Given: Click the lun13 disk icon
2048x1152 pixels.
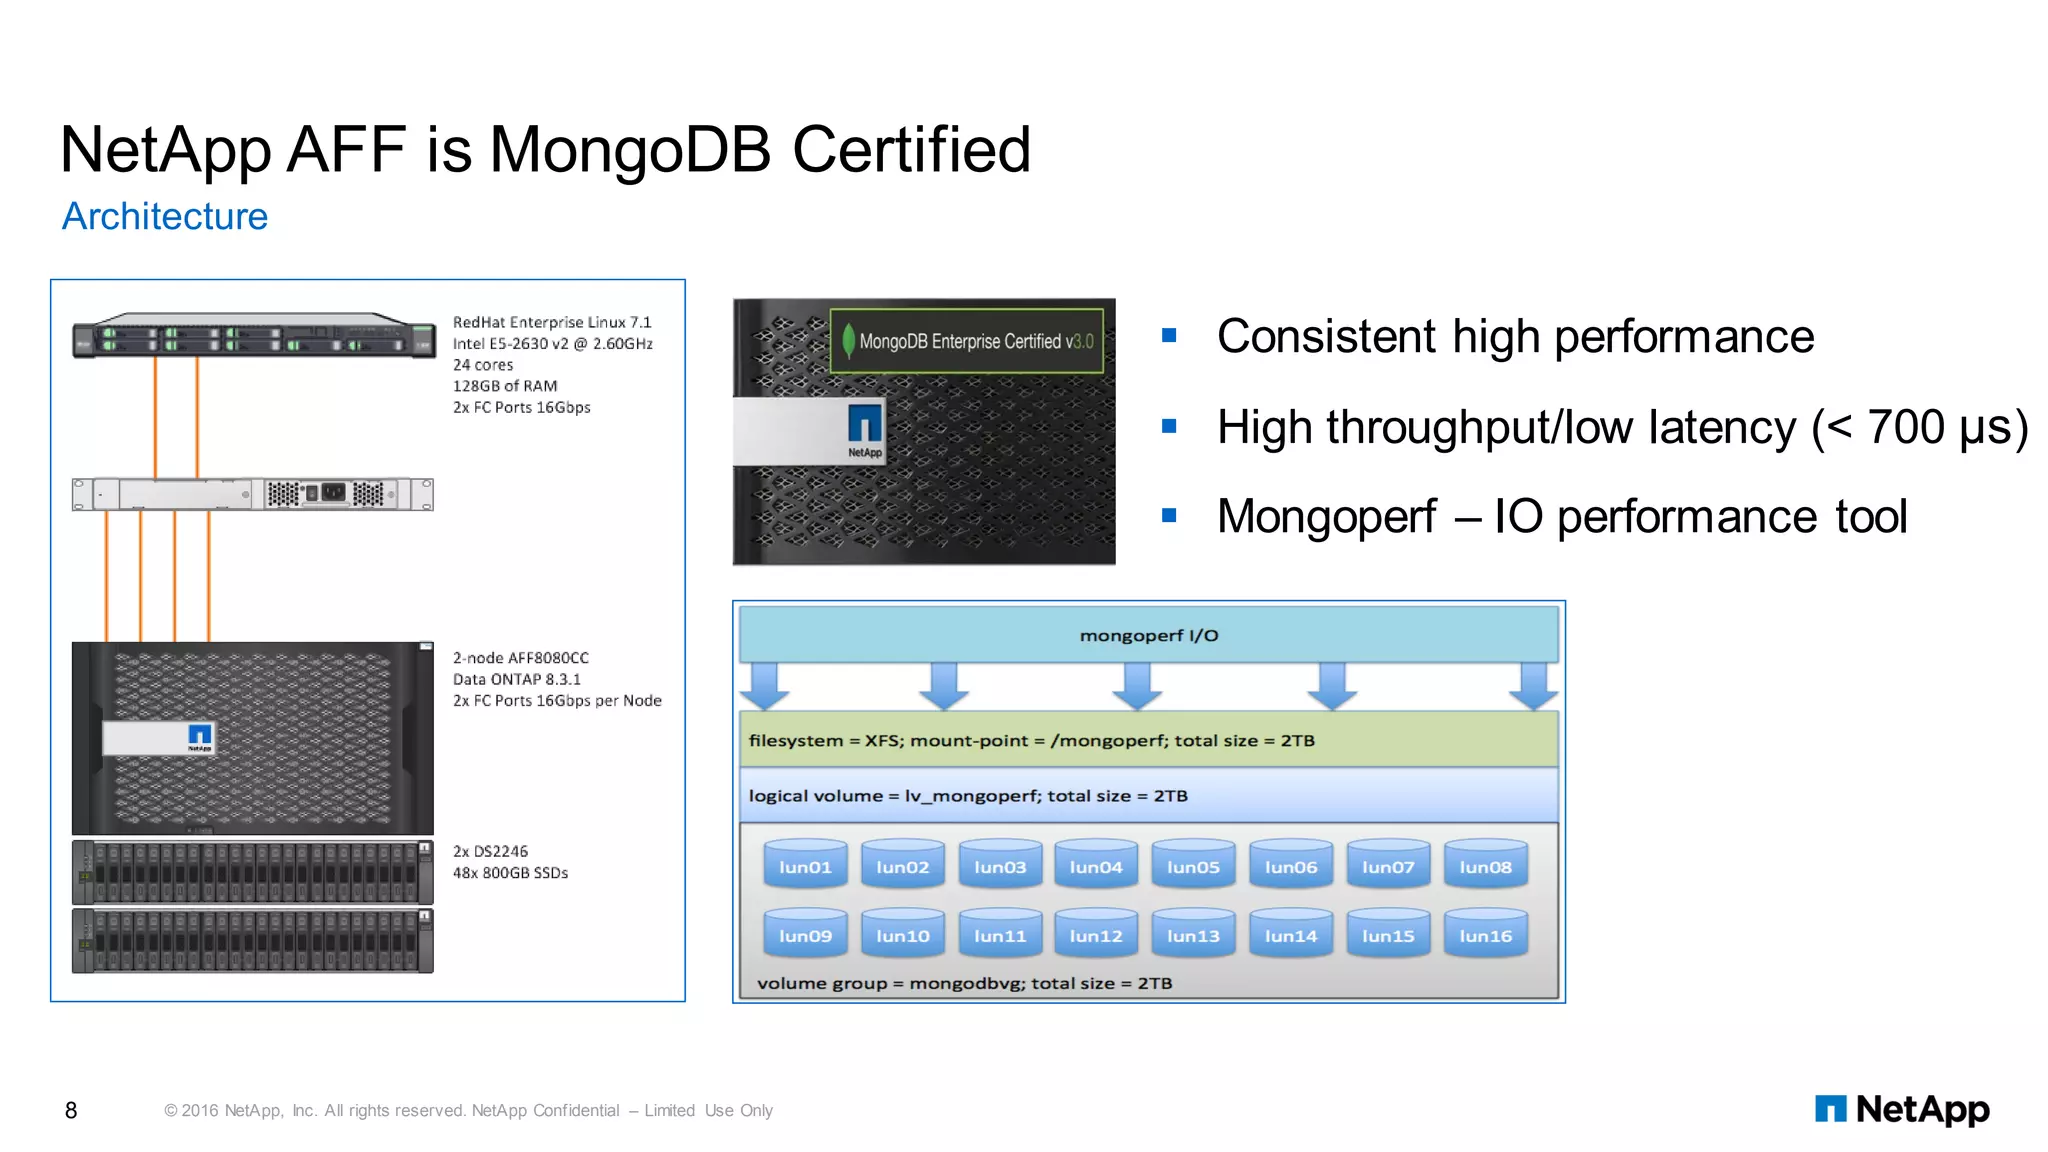Looking at the screenshot, I should click(1193, 933).
